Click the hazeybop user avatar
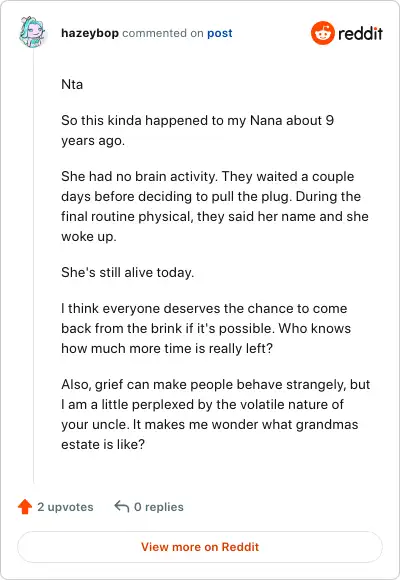The image size is (400, 580). 33,33
